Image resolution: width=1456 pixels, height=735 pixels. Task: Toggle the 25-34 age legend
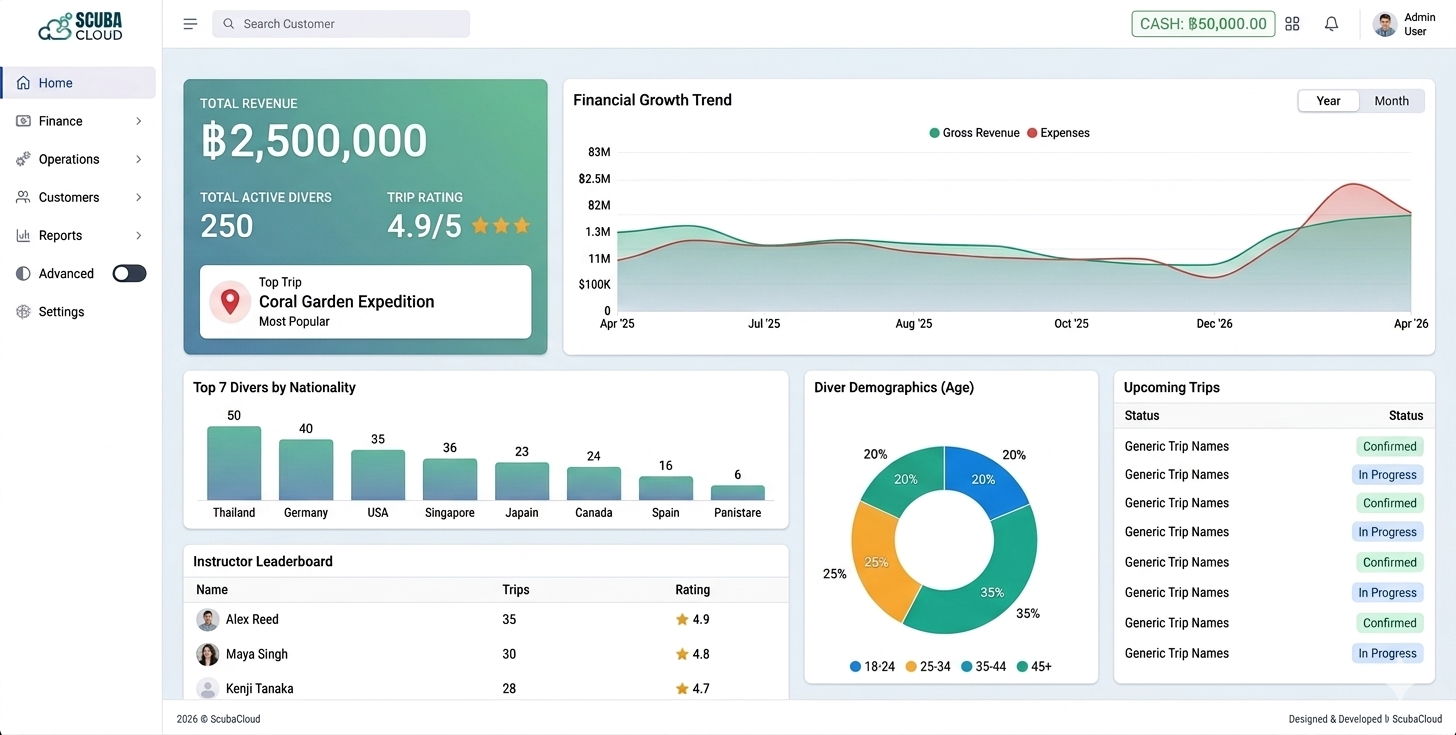[928, 666]
